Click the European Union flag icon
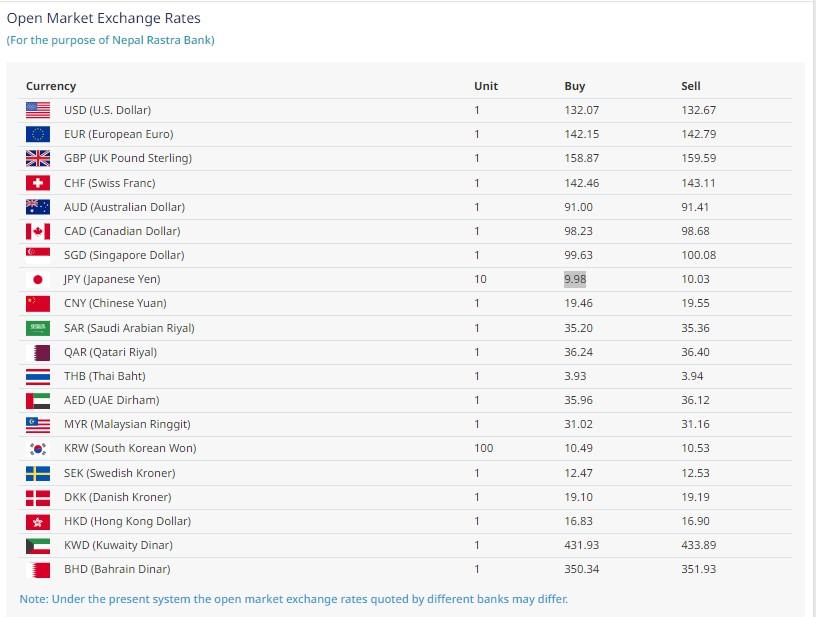The height and width of the screenshot is (617, 816). [38, 134]
